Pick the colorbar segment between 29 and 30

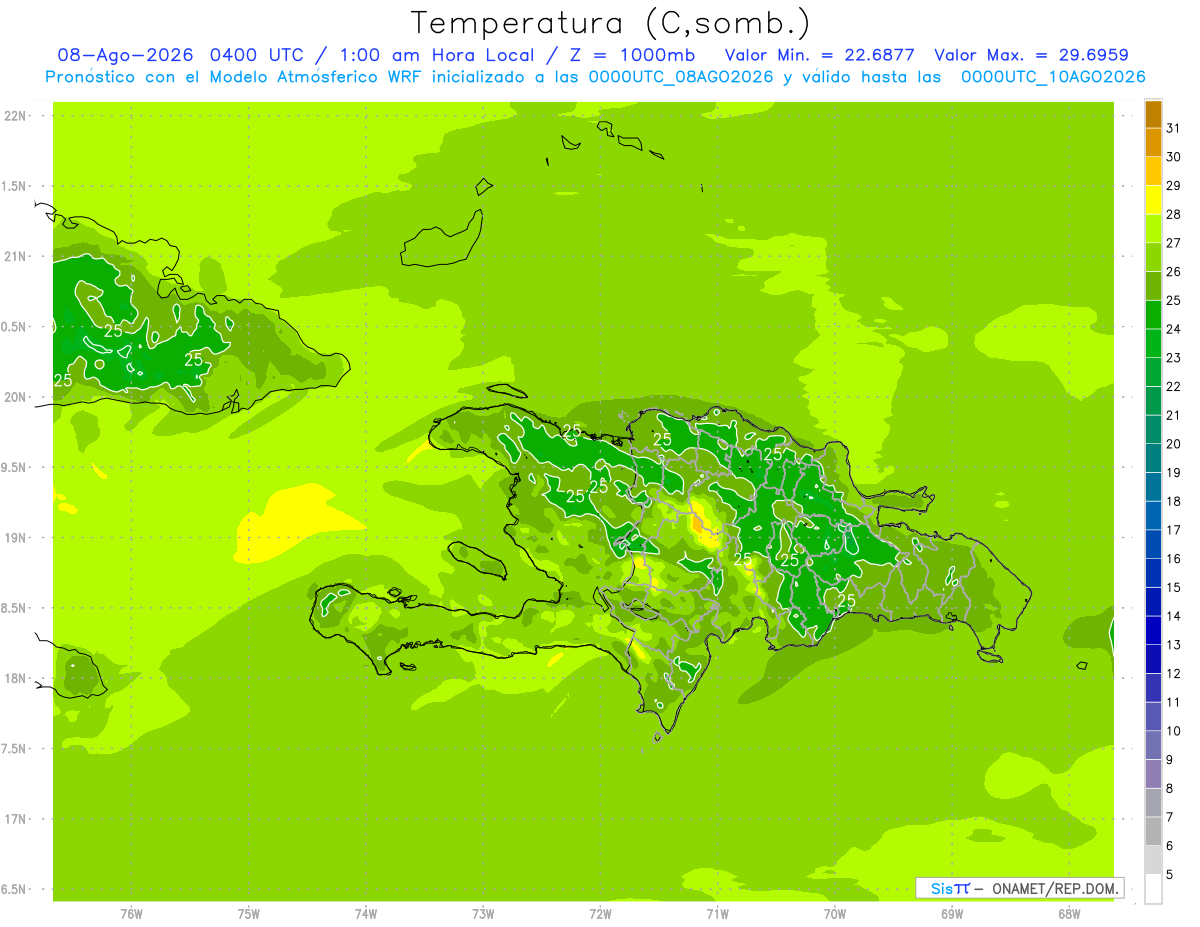(x=1153, y=171)
